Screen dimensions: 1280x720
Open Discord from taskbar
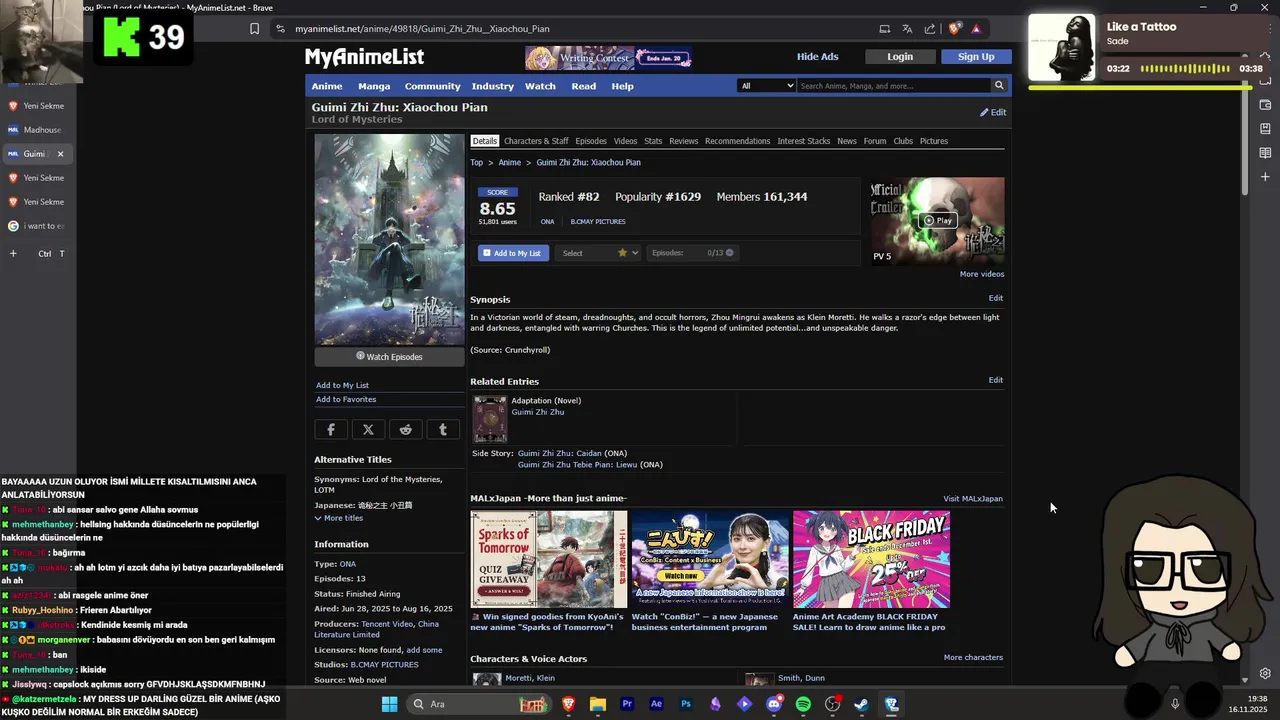[774, 704]
